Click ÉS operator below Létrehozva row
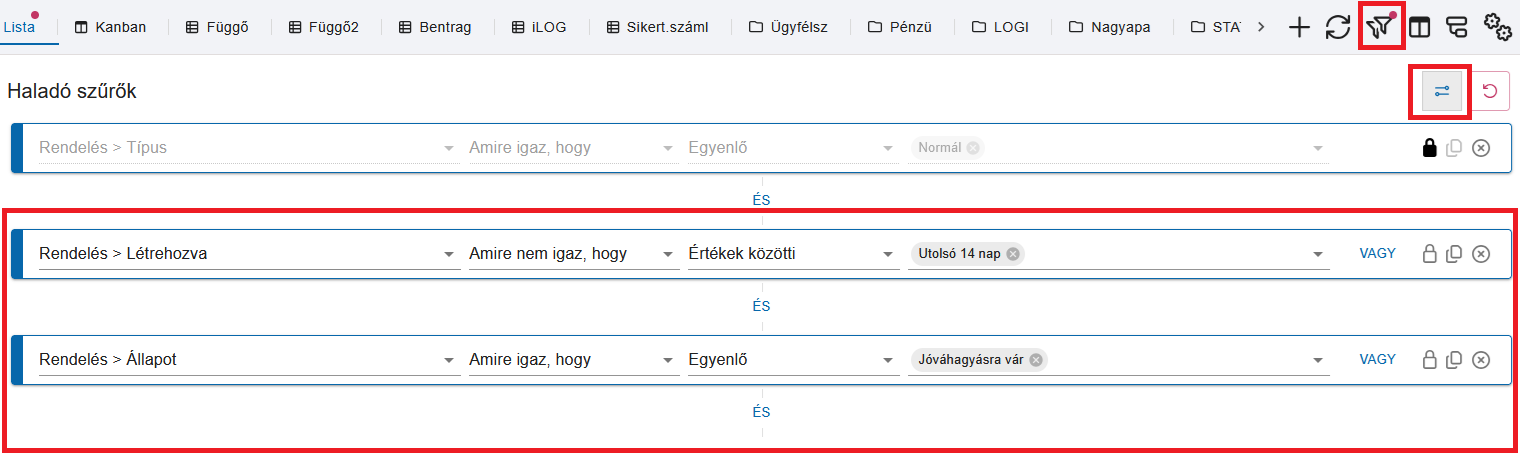Viewport: 1520px width, 467px height. point(762,306)
